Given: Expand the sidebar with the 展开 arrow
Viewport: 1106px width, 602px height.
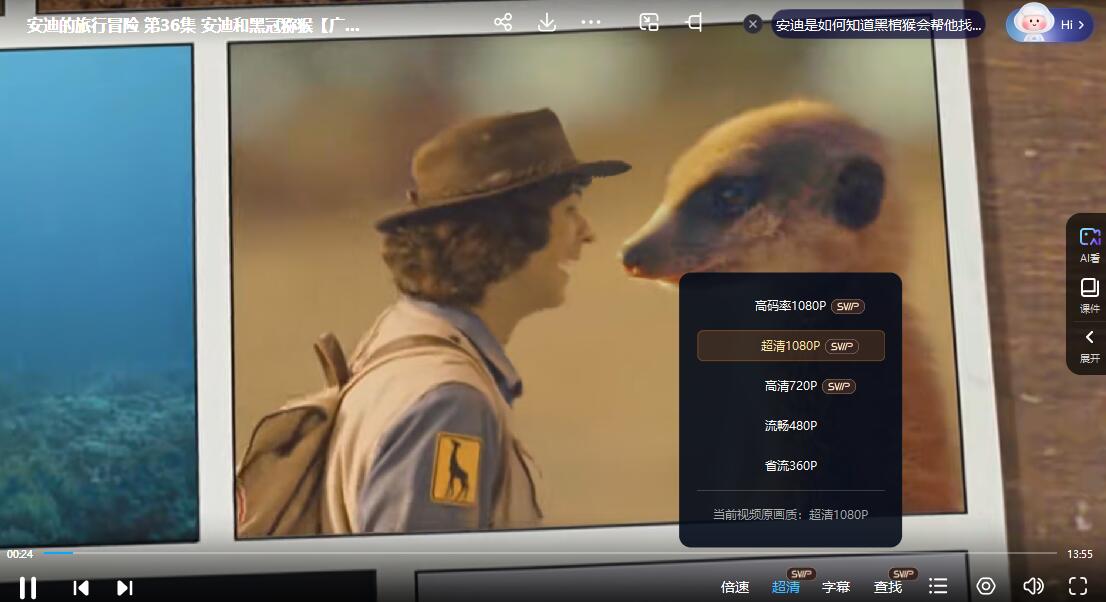Looking at the screenshot, I should pyautogui.click(x=1089, y=346).
